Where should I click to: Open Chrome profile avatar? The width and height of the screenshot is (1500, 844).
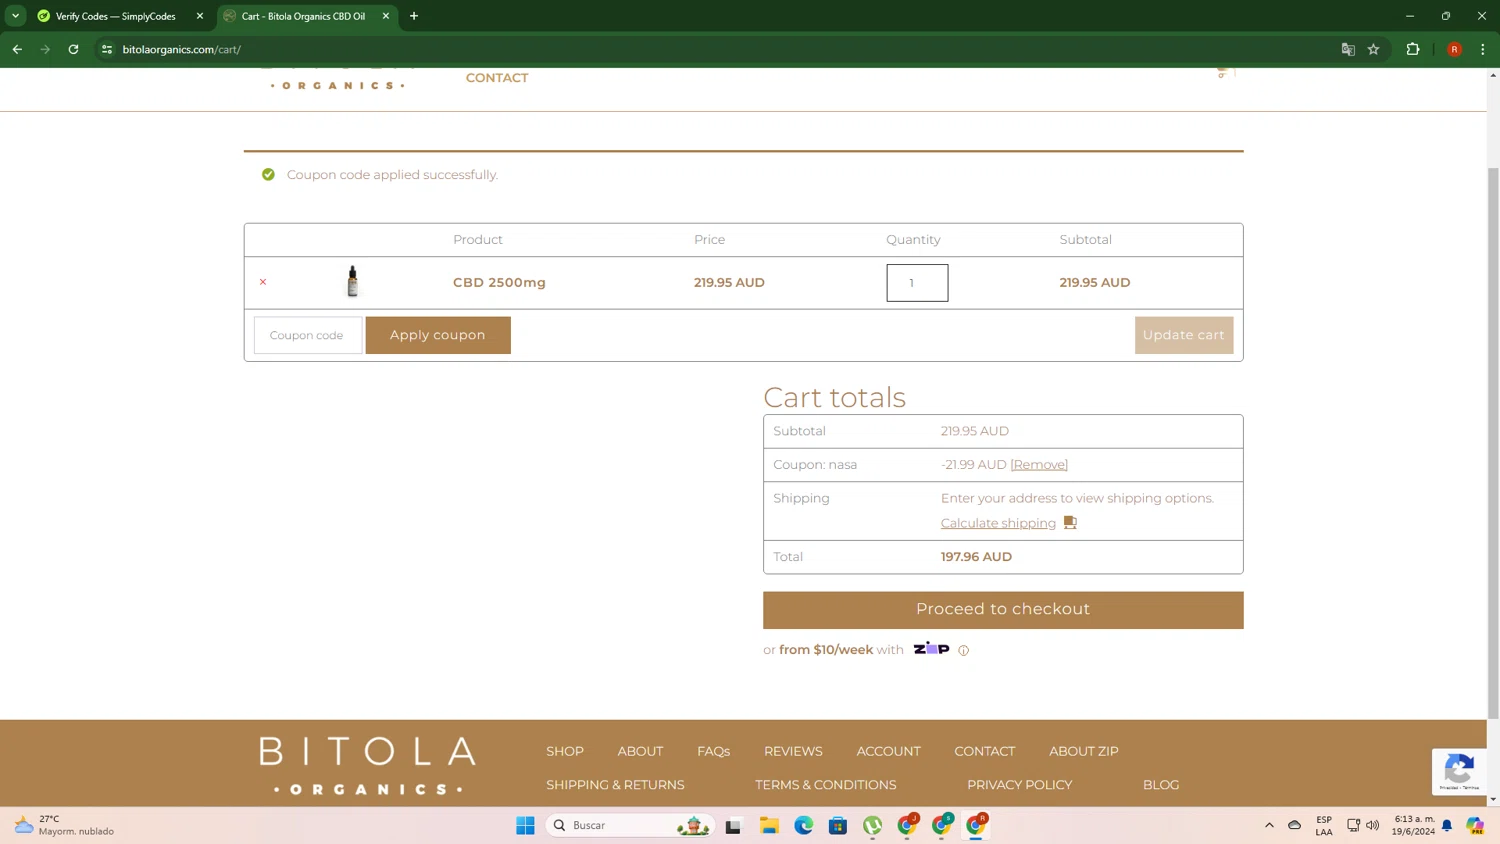[x=1454, y=49]
